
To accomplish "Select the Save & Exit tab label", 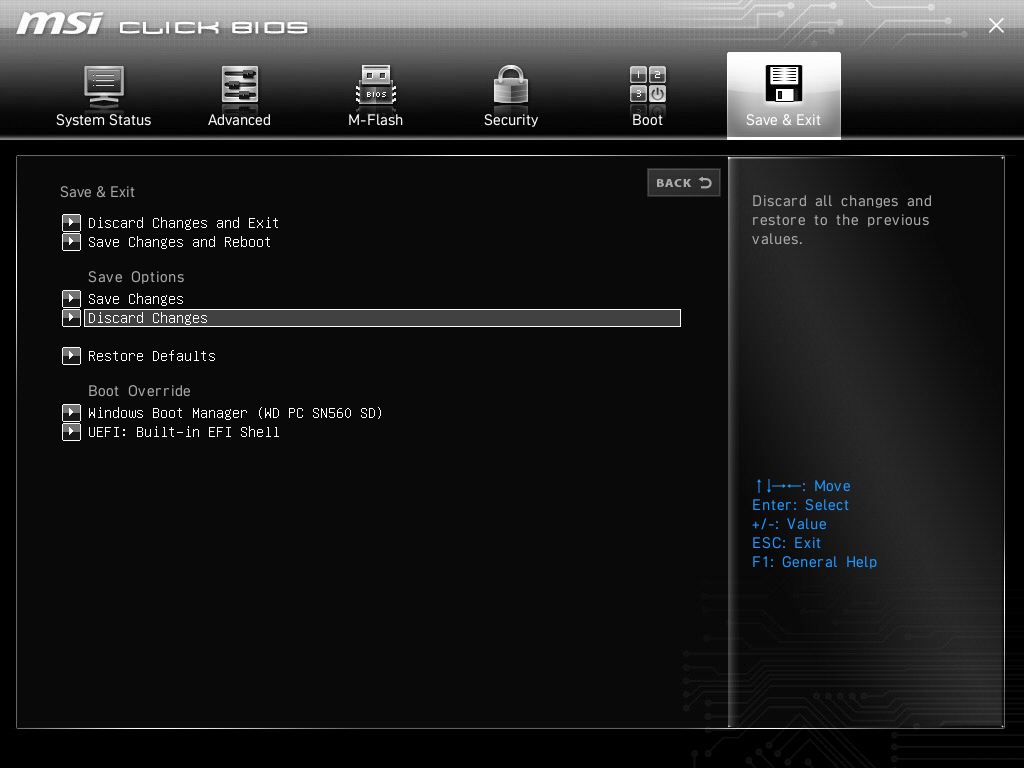I will tap(783, 120).
